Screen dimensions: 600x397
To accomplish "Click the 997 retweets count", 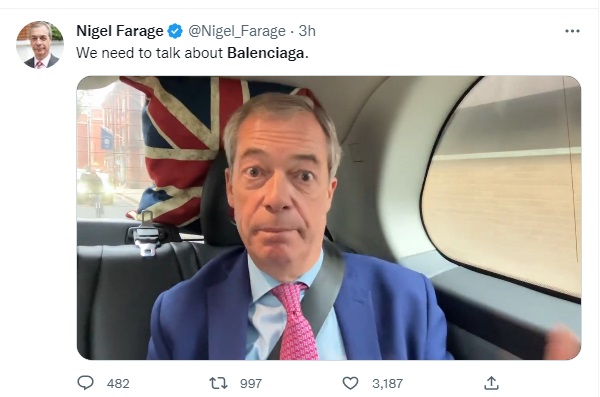I will point(251,383).
